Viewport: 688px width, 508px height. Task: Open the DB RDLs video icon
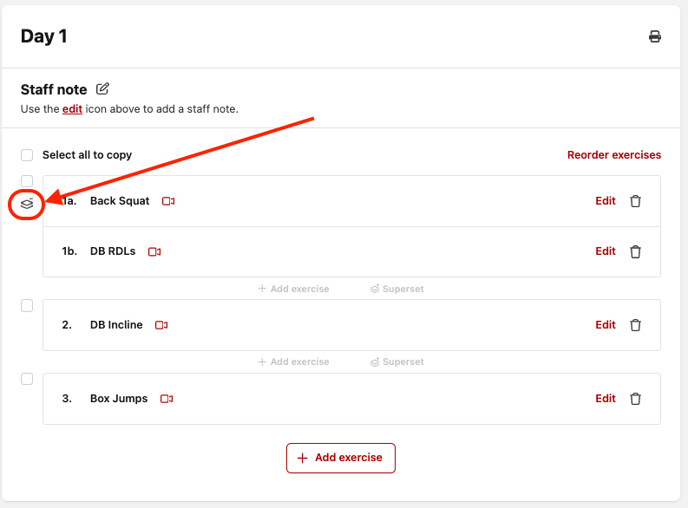(x=155, y=252)
